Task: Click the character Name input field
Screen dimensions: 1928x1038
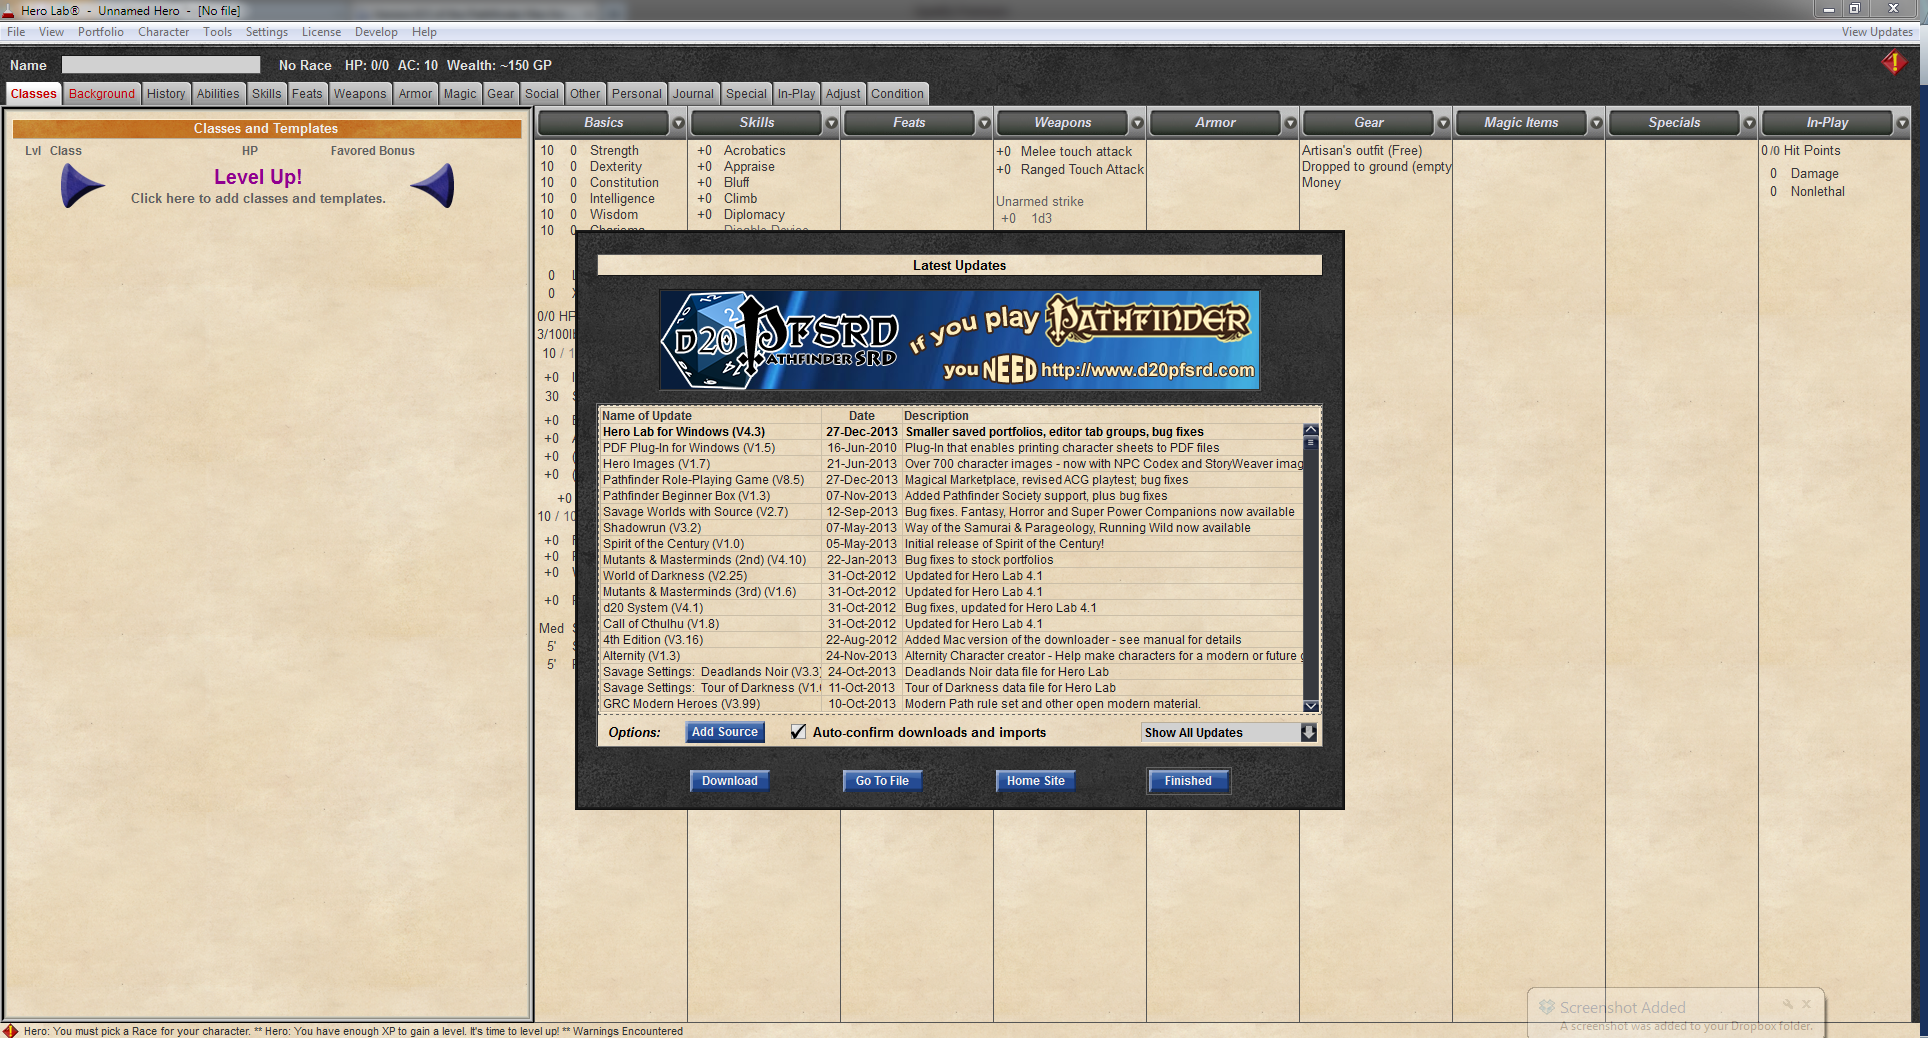Action: pos(161,65)
